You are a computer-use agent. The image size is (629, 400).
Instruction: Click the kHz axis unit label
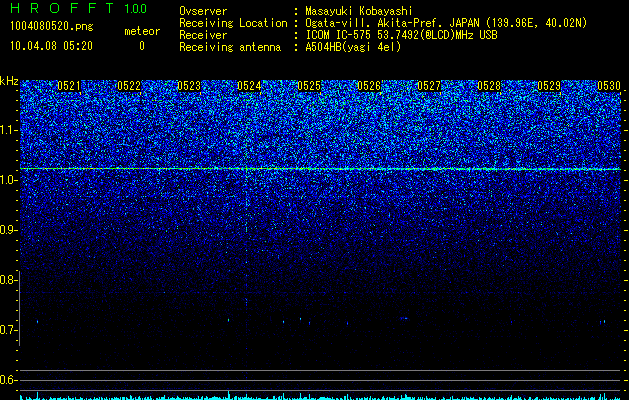[x=9, y=81]
